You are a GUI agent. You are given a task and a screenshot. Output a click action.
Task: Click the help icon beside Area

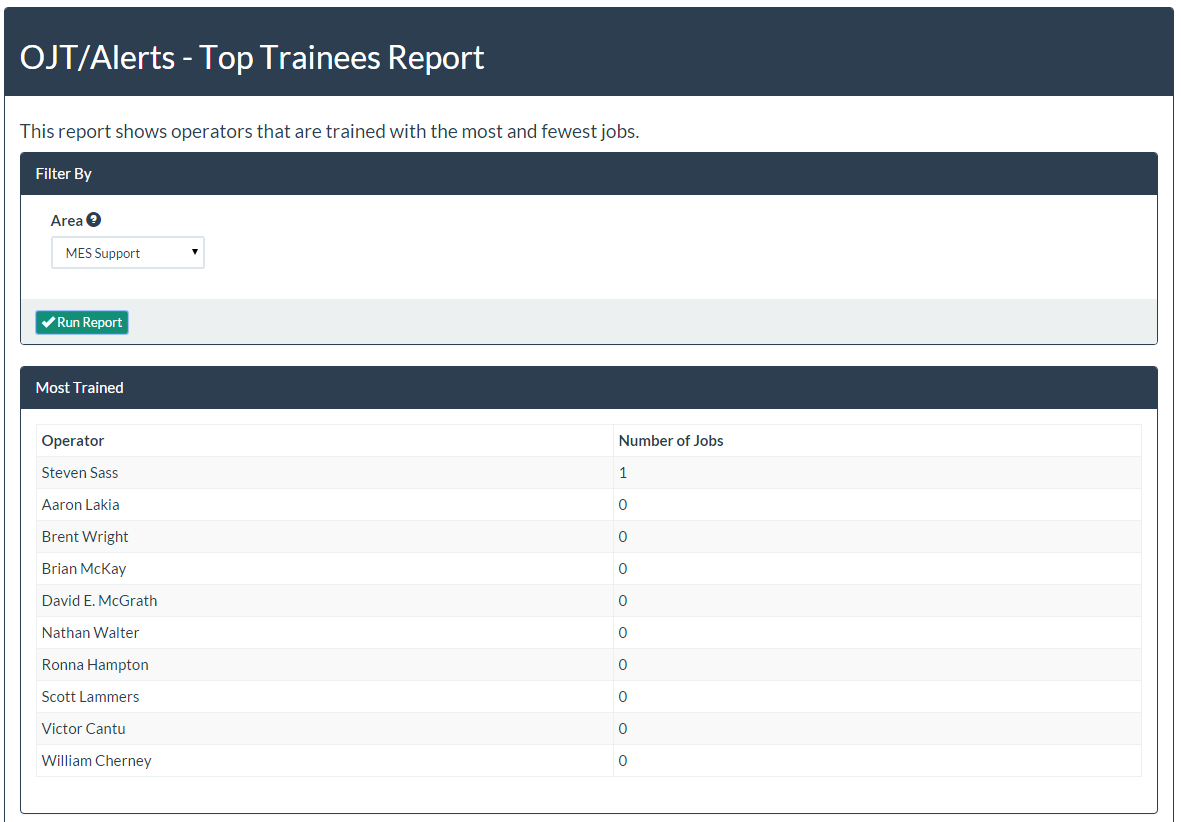[94, 220]
